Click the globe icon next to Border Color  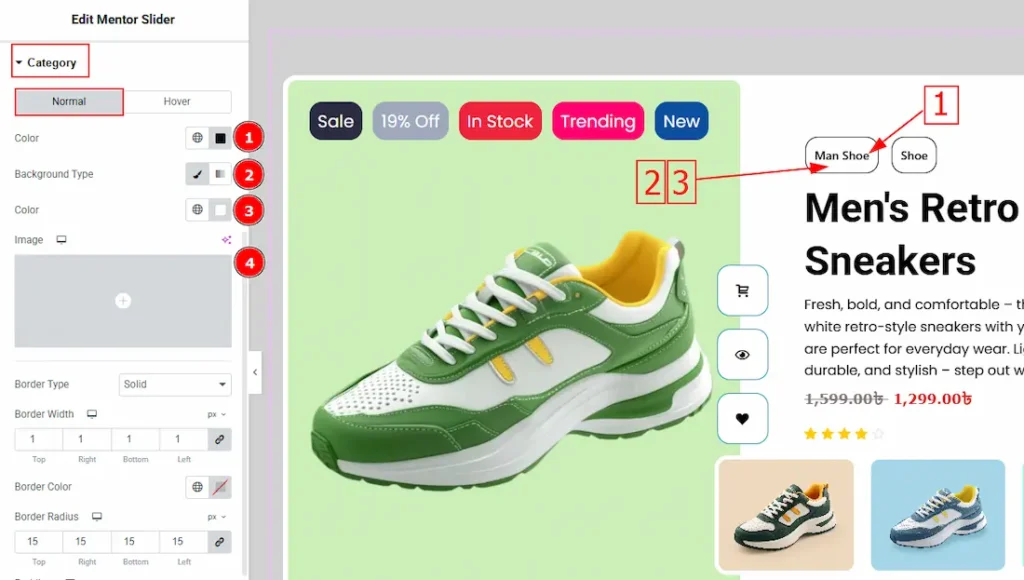(x=198, y=487)
